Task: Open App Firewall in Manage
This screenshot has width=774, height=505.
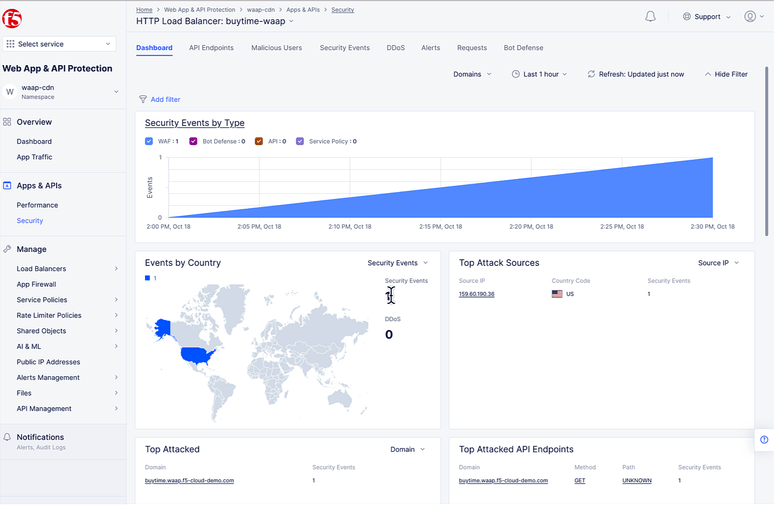Action: 36,284
